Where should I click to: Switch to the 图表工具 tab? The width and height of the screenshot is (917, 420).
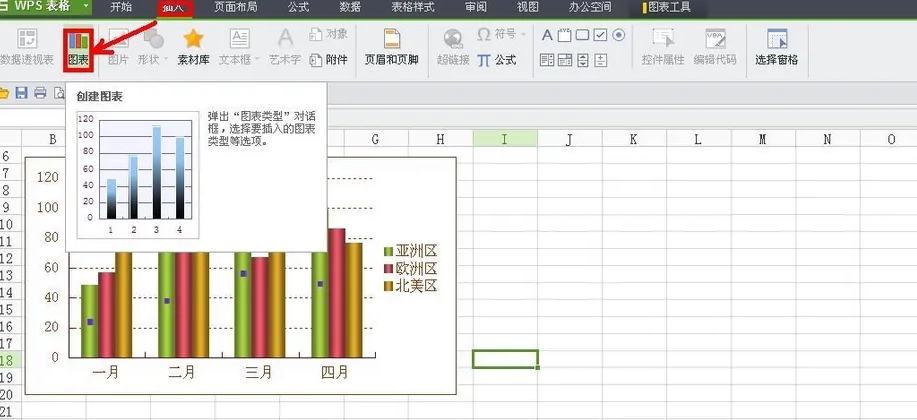[666, 7]
